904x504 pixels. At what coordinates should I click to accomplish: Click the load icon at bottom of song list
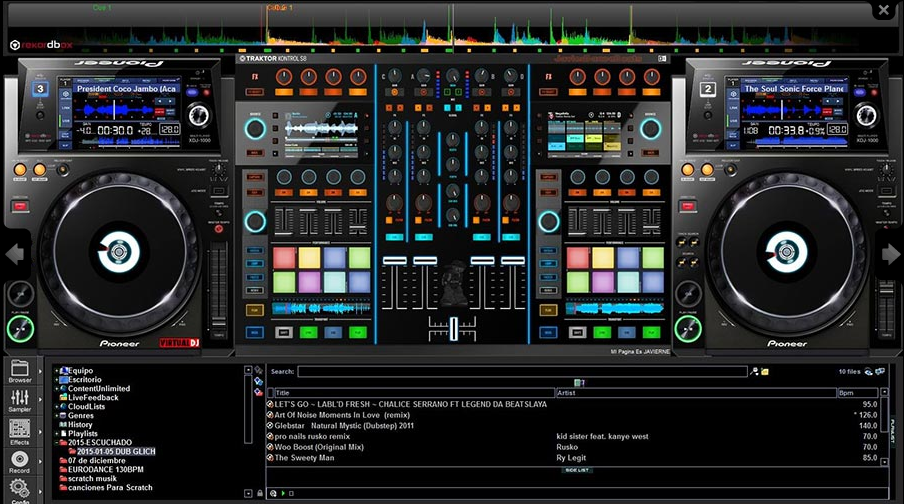point(273,494)
